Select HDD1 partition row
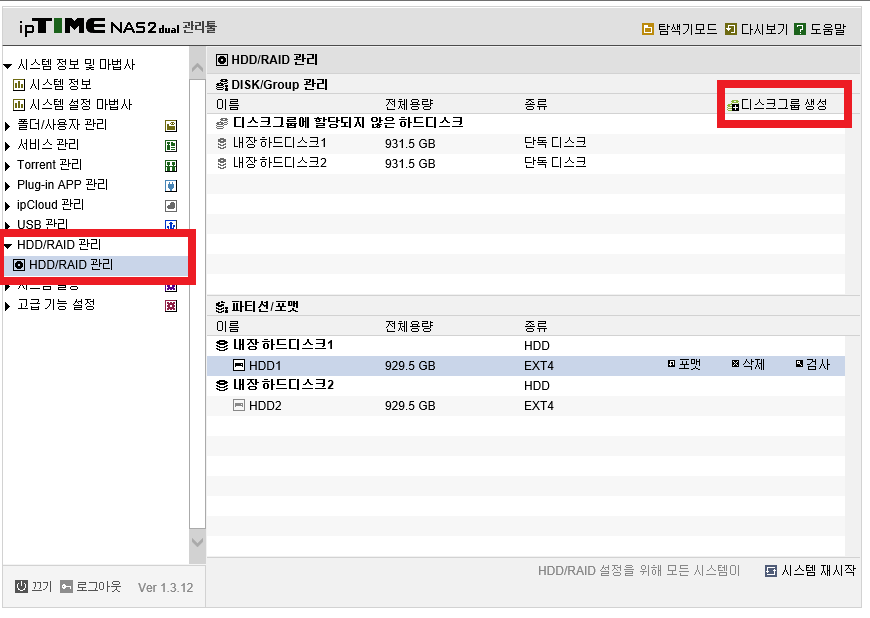 pyautogui.click(x=525, y=366)
